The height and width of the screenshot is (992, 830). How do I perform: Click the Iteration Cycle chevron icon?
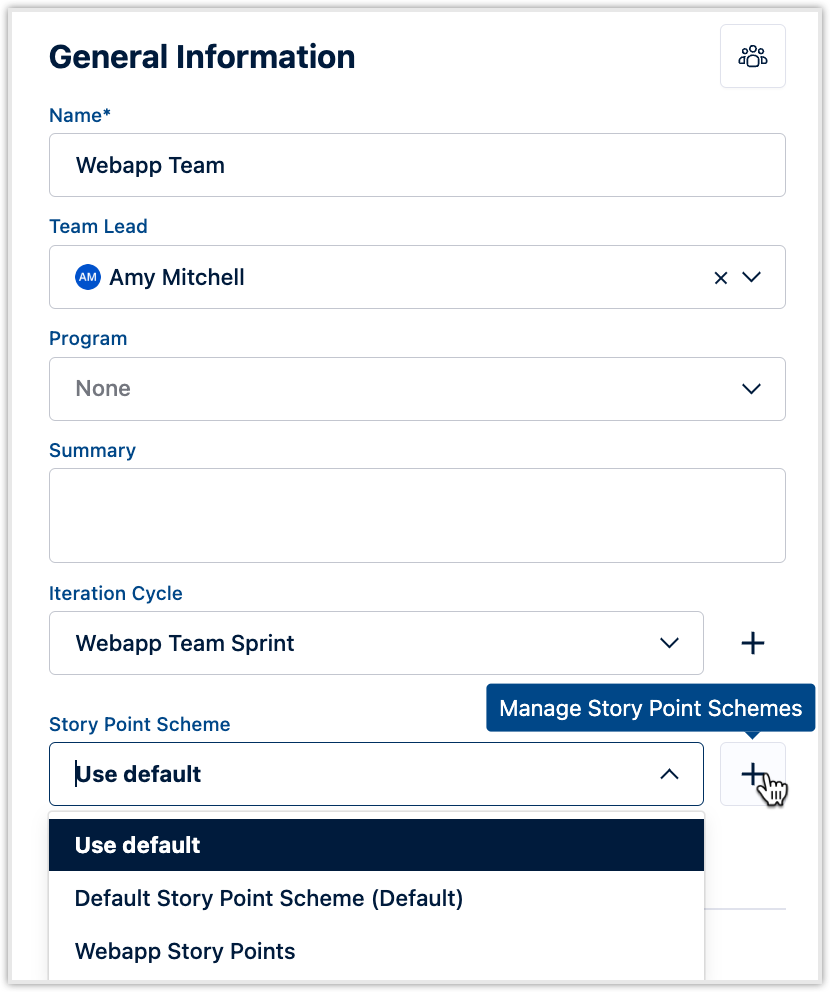669,643
